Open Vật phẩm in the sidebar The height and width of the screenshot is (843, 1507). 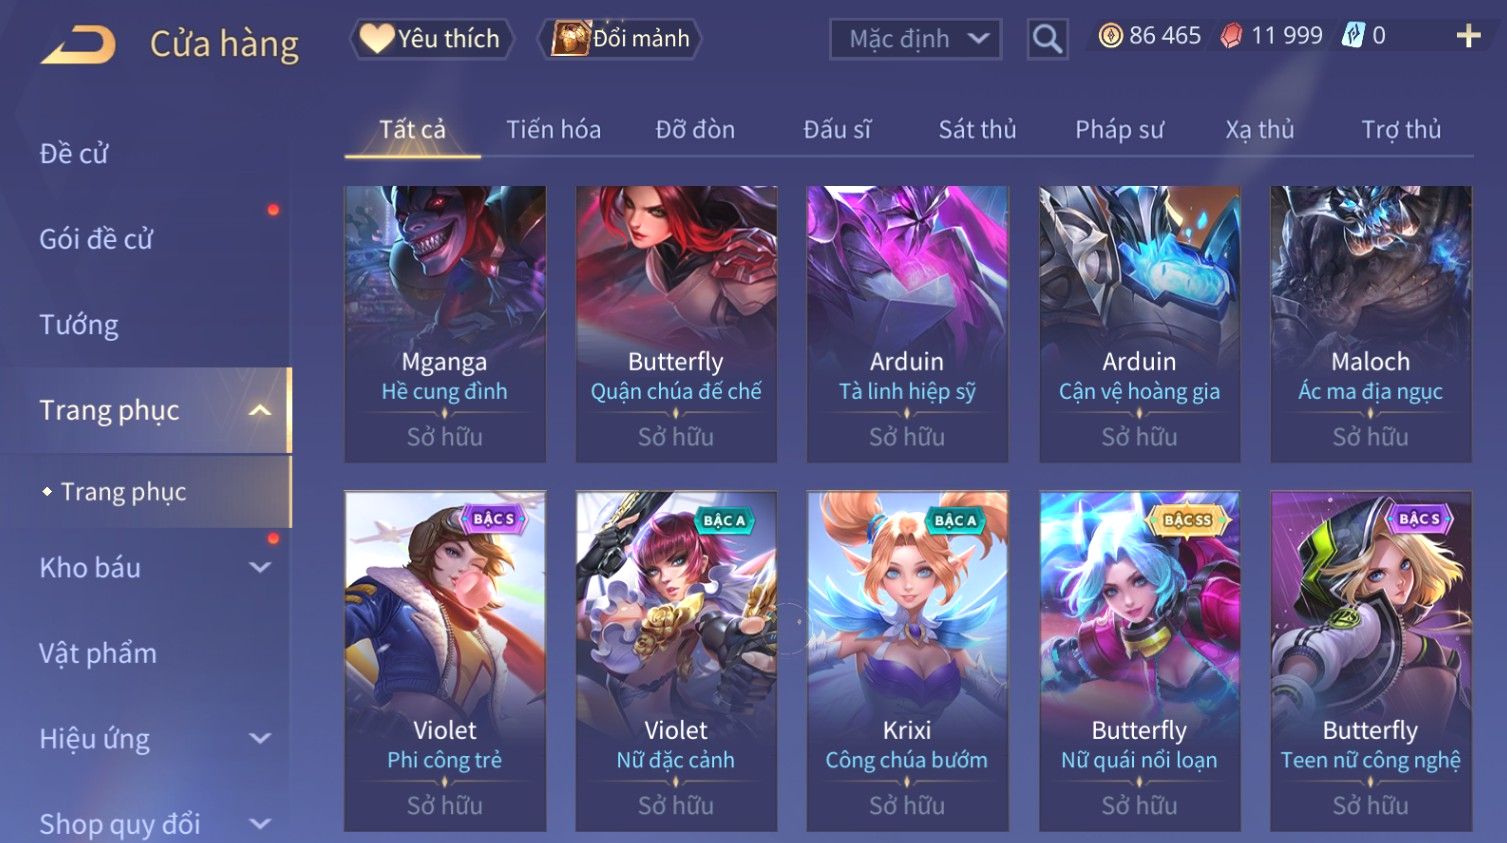pos(98,654)
